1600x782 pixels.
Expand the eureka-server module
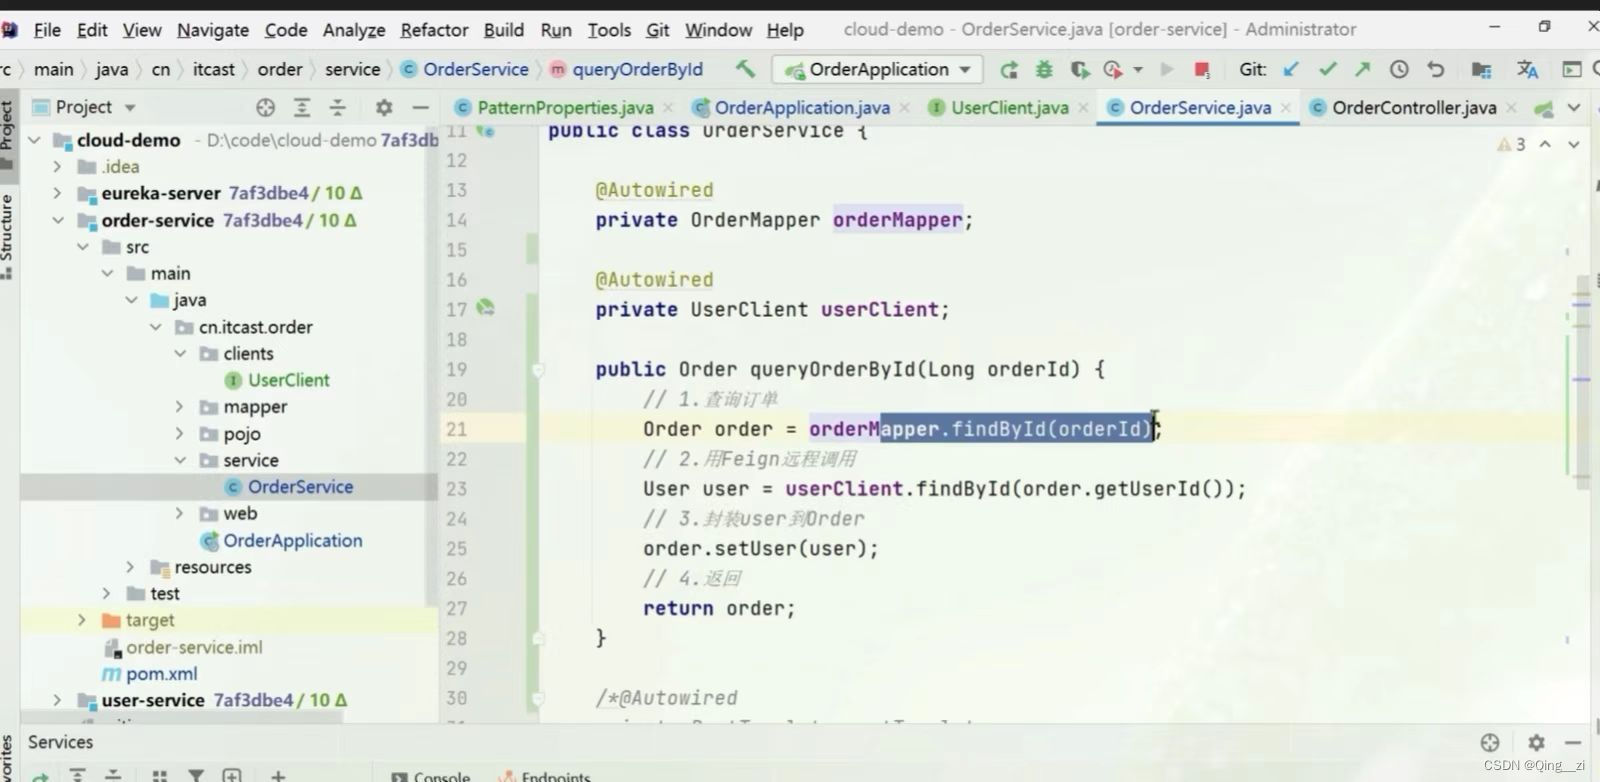(x=57, y=193)
